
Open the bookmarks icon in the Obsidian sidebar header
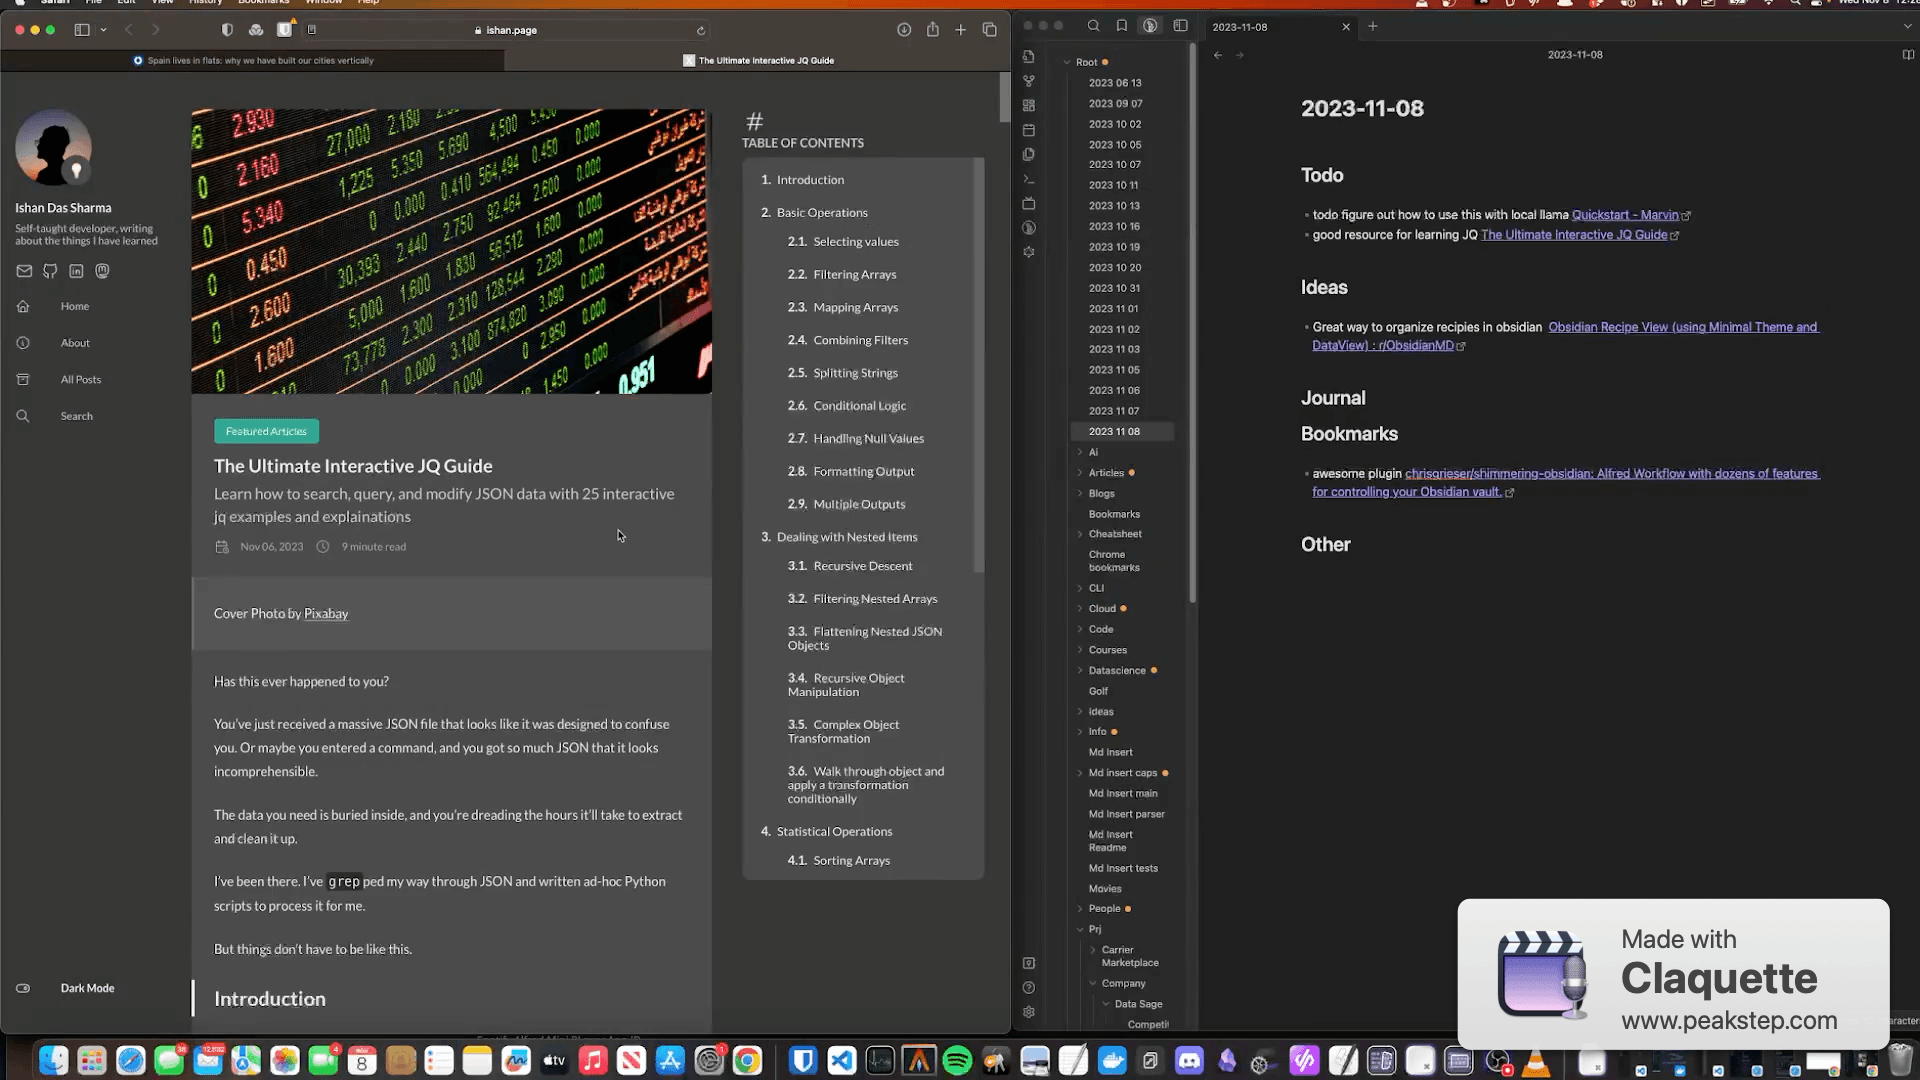[1121, 26]
